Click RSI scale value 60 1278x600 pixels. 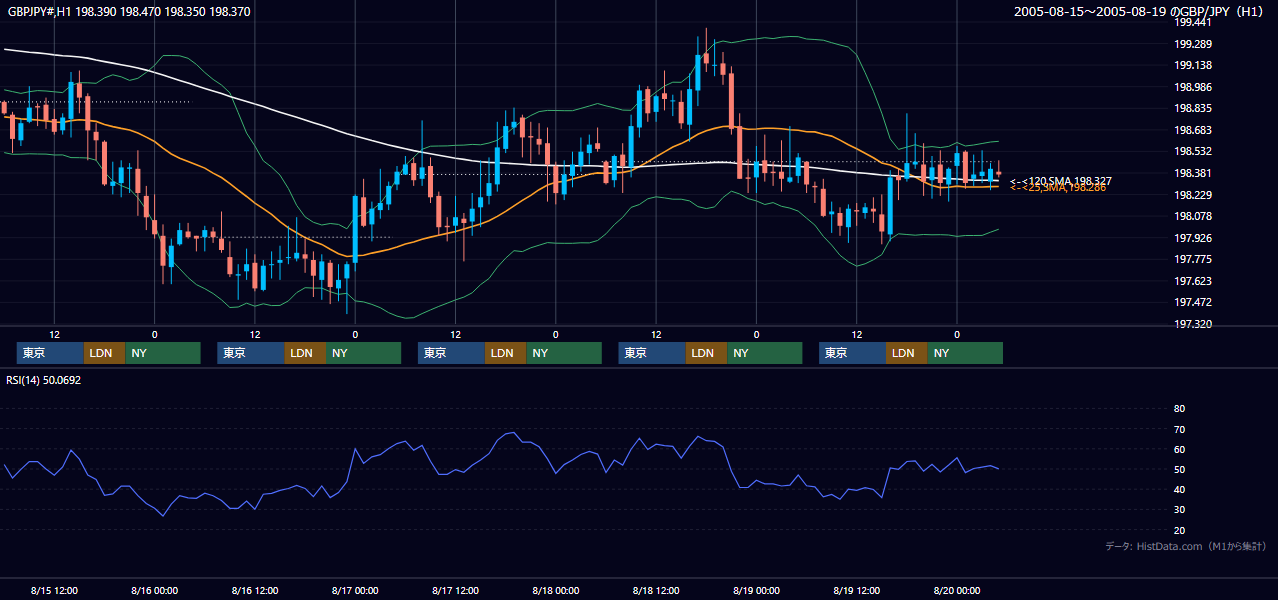click(x=1179, y=449)
